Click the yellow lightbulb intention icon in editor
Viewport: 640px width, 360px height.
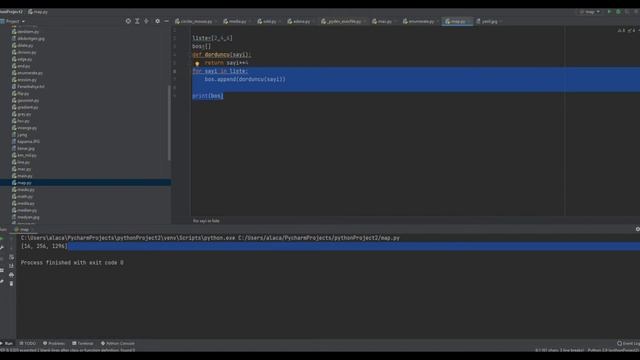pyautogui.click(x=197, y=63)
